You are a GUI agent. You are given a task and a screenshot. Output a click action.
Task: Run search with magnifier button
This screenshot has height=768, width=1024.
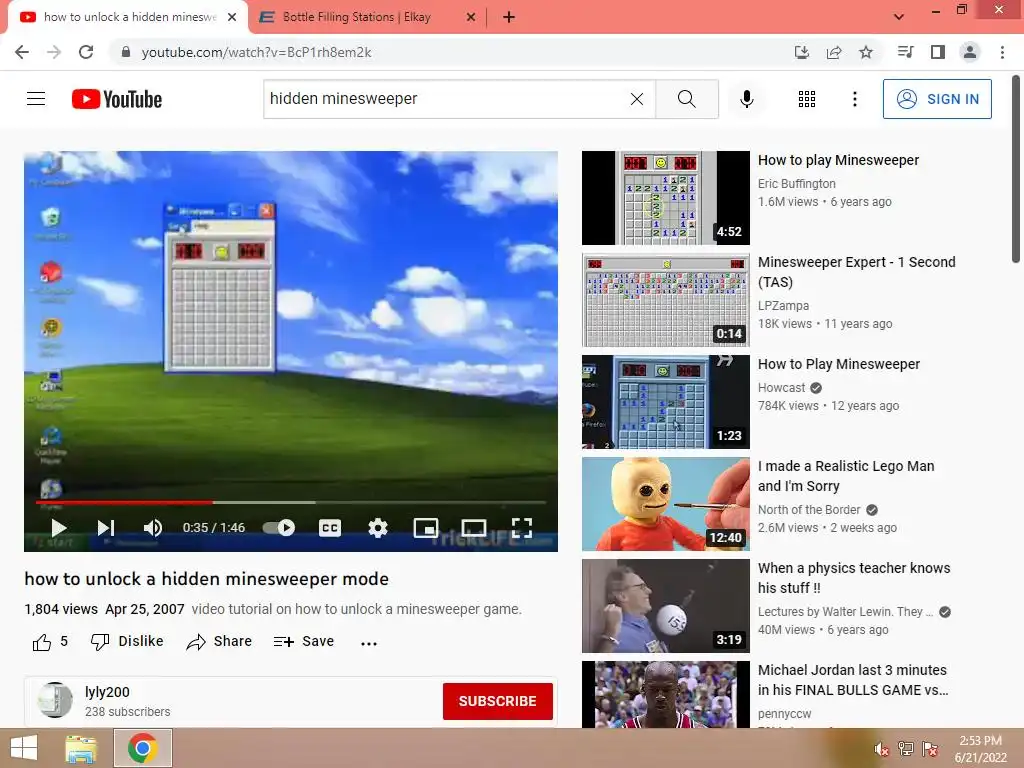[686, 99]
